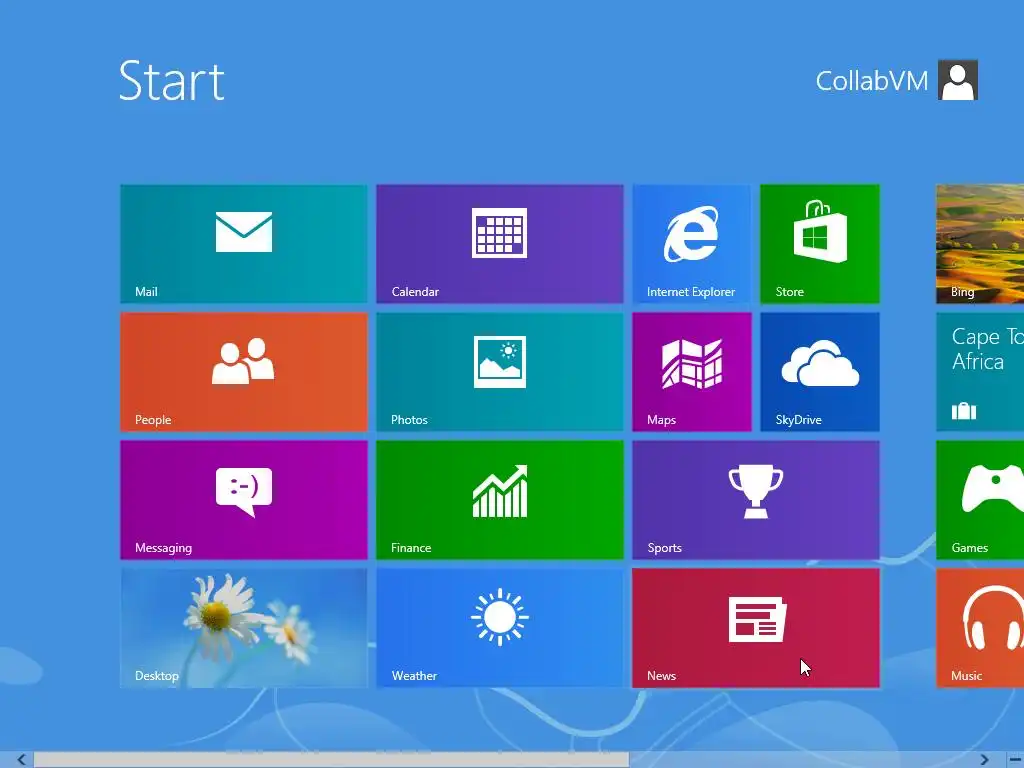The image size is (1024, 768).
Task: Open the People tile
Action: (x=244, y=372)
